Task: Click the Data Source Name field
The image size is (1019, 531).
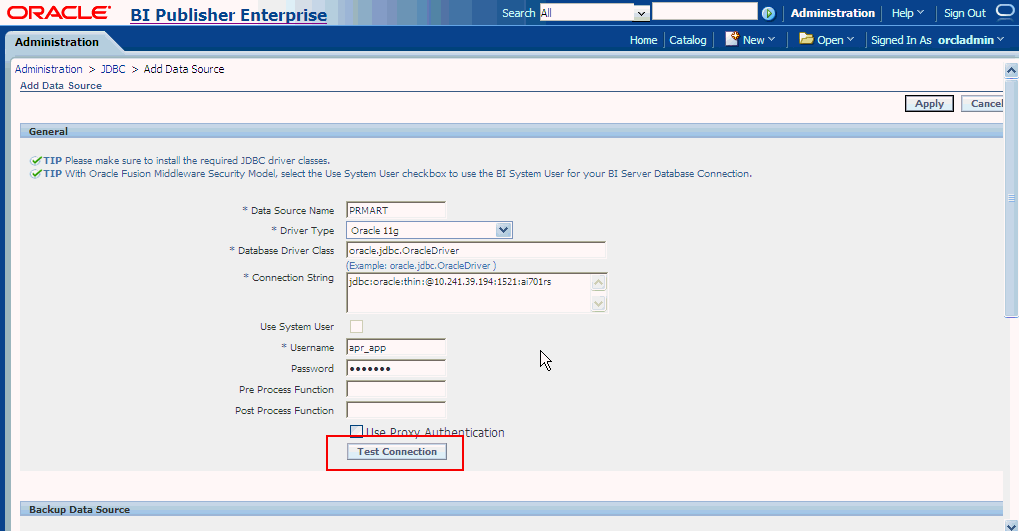Action: click(x=396, y=210)
